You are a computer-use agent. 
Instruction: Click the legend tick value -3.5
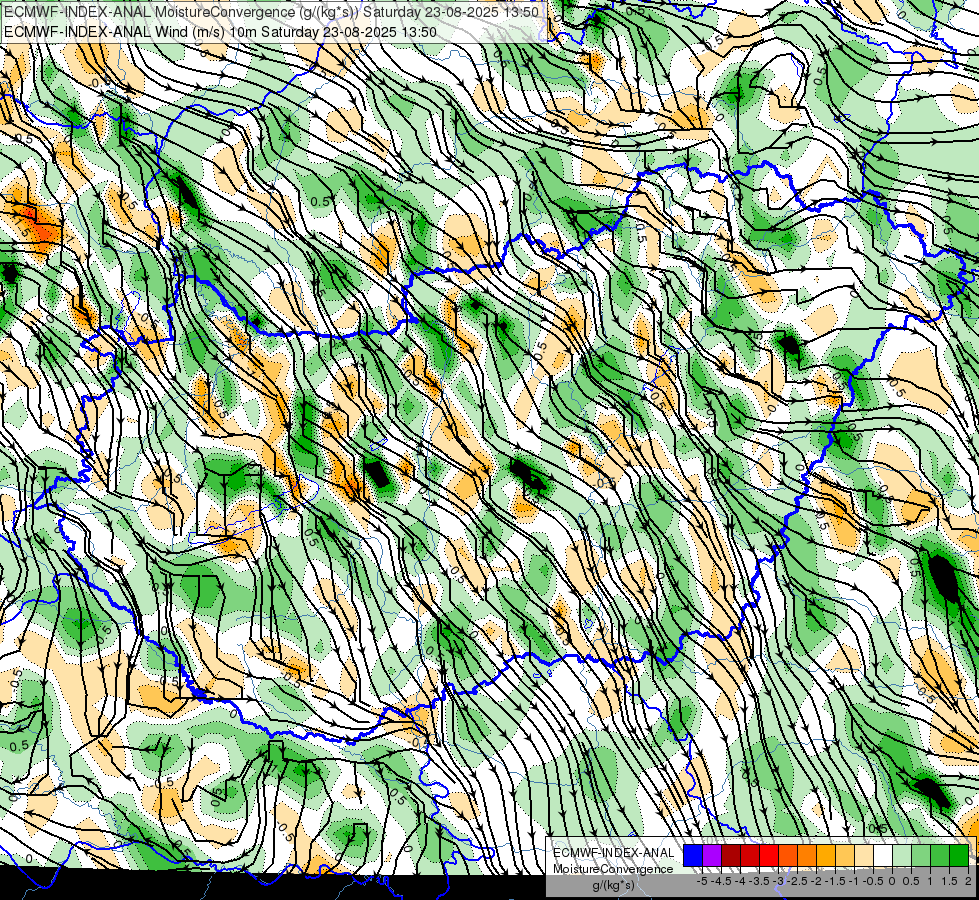point(759,881)
